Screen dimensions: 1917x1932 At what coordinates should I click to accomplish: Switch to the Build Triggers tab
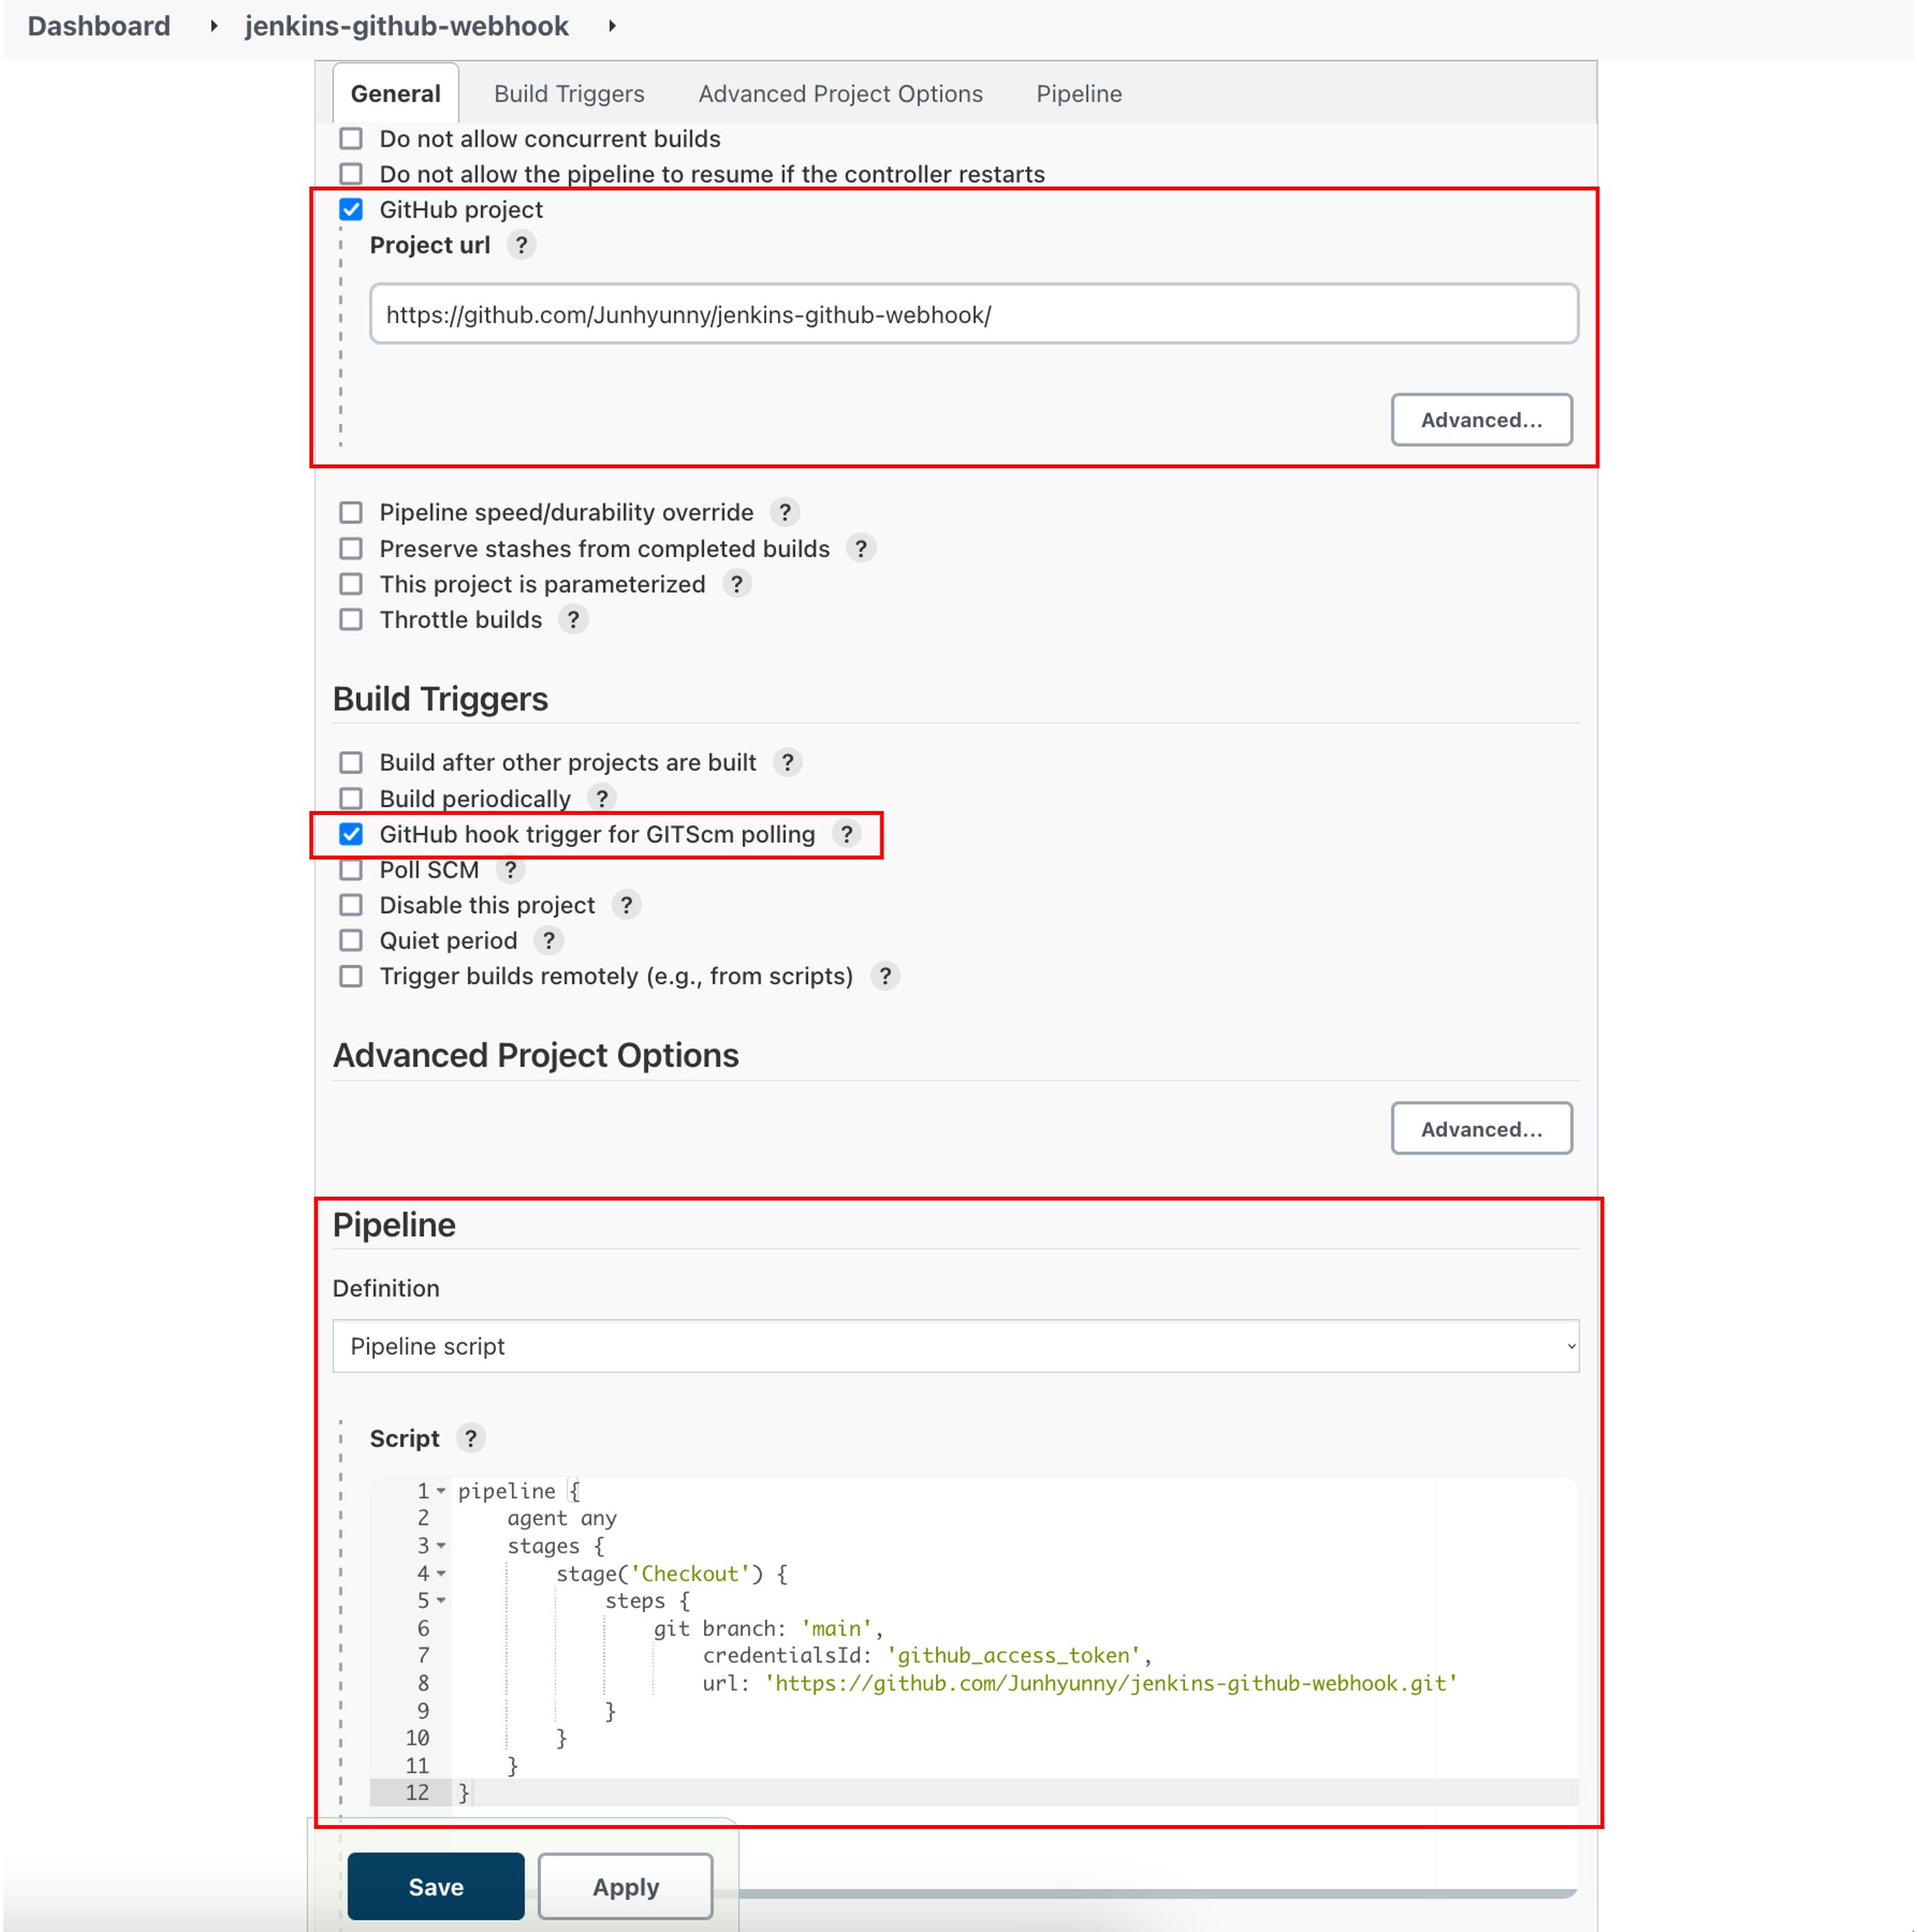pos(569,94)
